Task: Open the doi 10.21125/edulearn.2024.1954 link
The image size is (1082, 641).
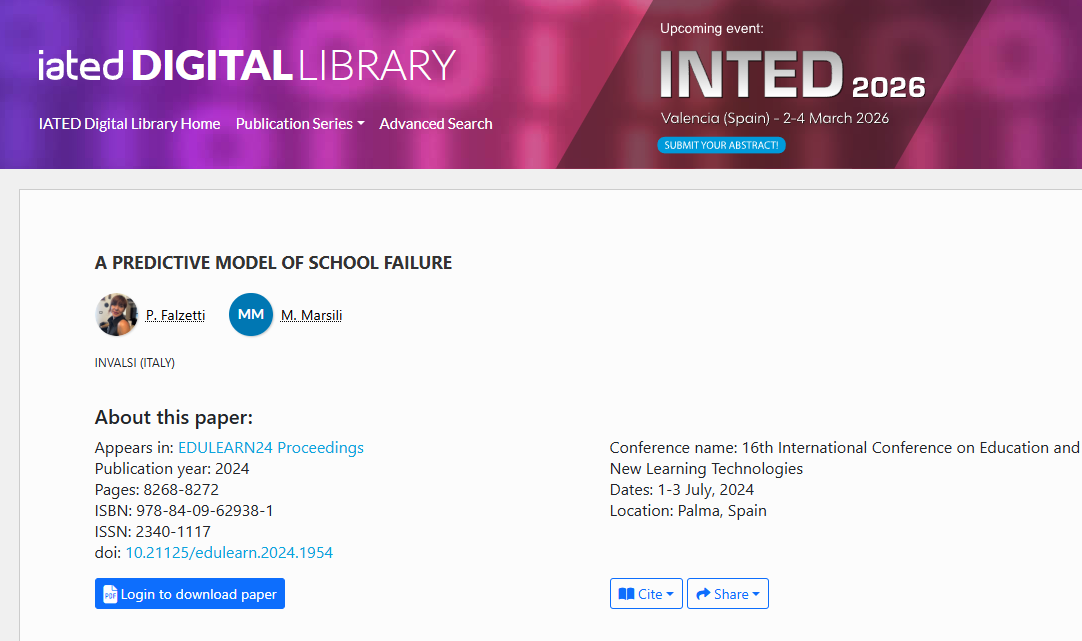Action: pos(229,552)
